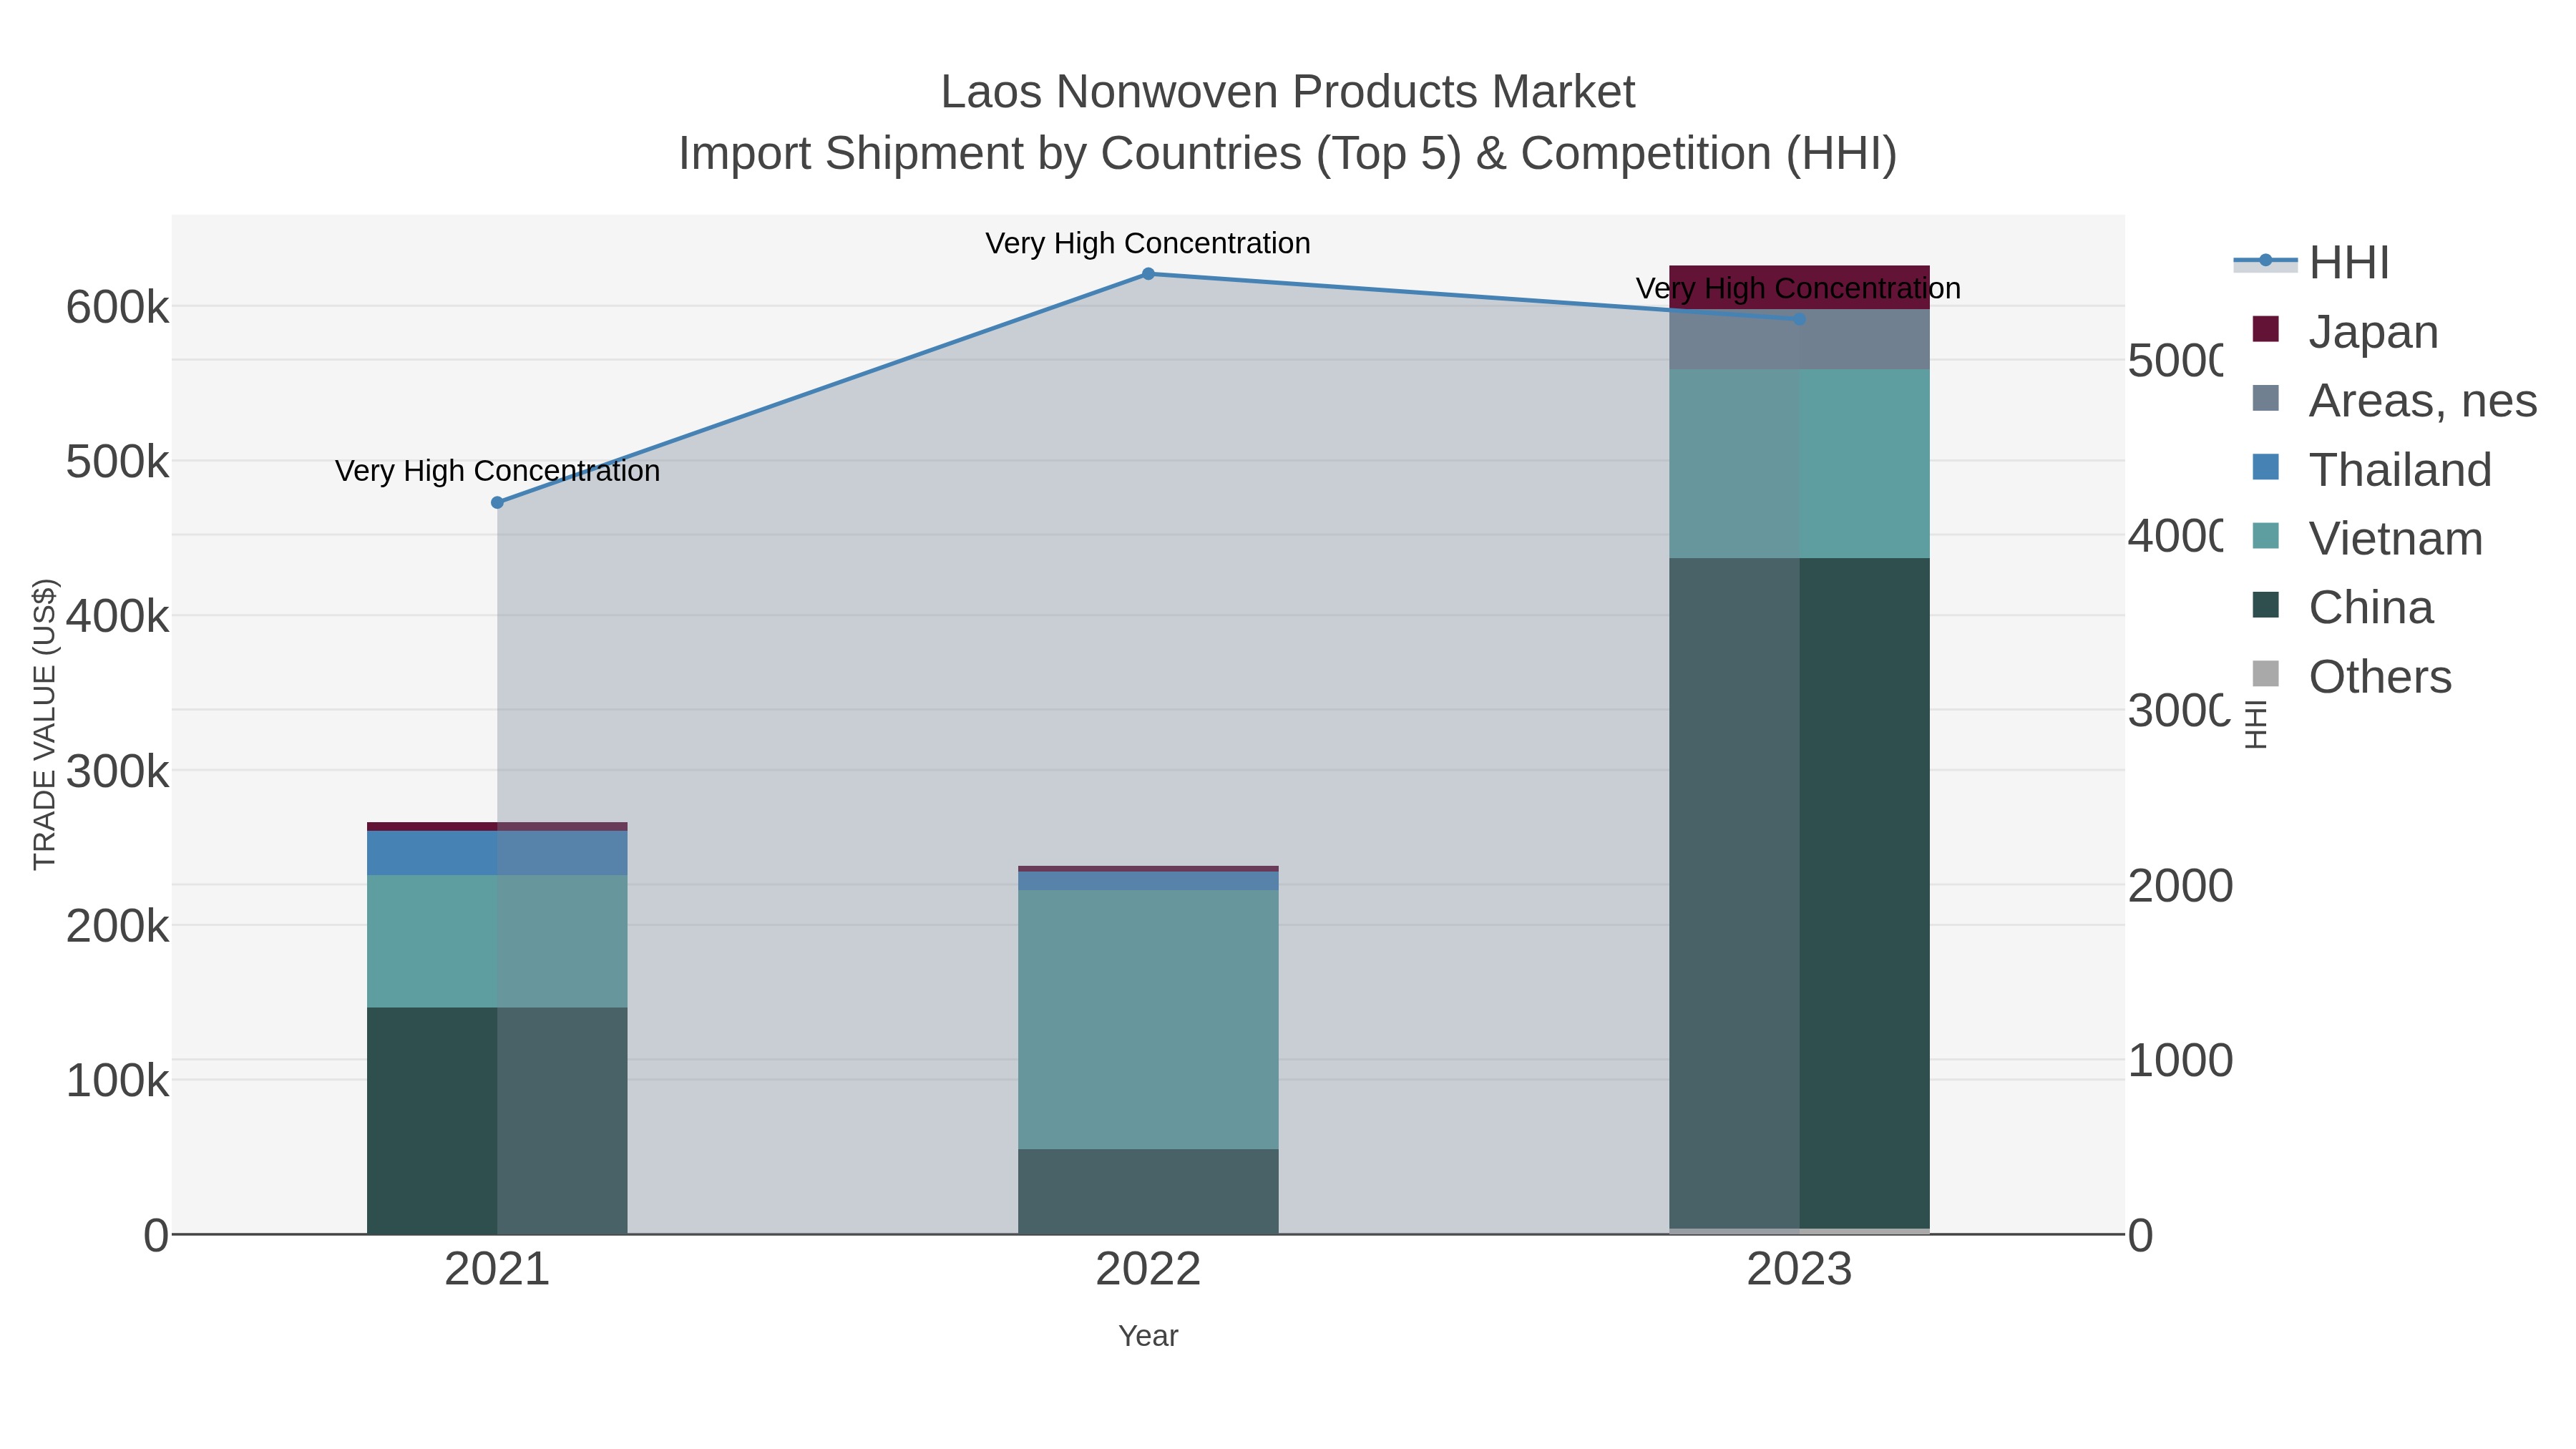
Task: Toggle the Japan series in legend
Action: 2345,331
